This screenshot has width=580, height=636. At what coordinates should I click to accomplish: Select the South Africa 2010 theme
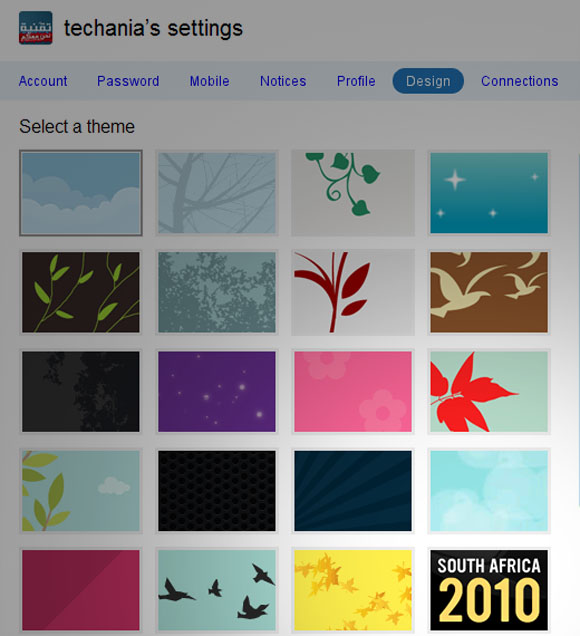tap(489, 590)
